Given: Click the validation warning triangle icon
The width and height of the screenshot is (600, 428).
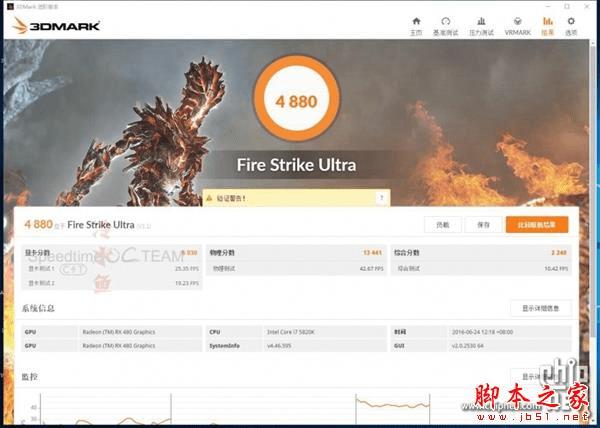Looking at the screenshot, I should [209, 198].
